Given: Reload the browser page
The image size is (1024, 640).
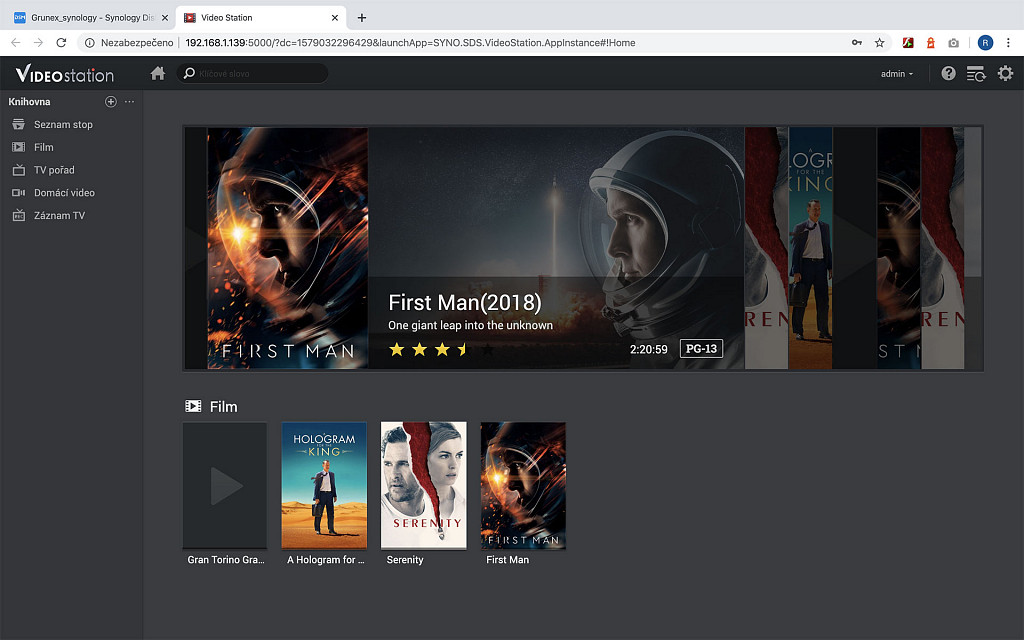Looking at the screenshot, I should point(62,43).
